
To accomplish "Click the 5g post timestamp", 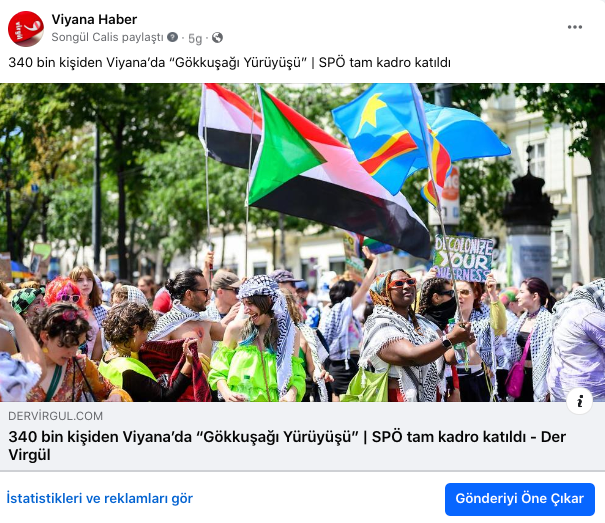I will (x=195, y=38).
